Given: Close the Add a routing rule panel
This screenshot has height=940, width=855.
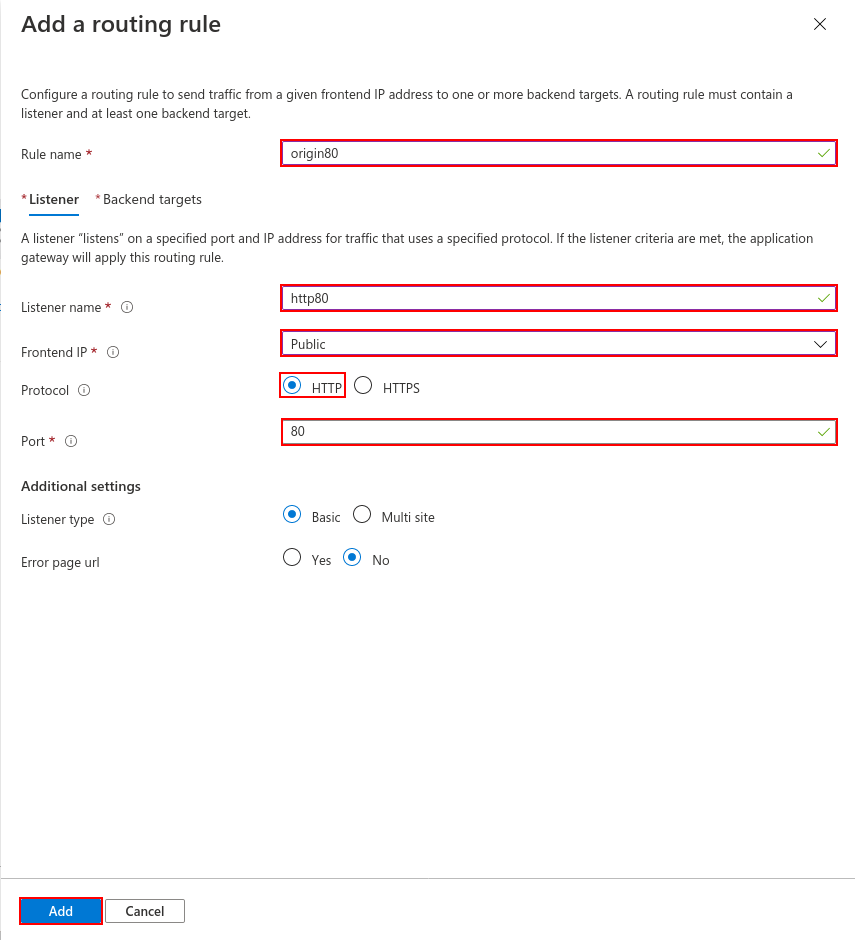Looking at the screenshot, I should pos(820,24).
